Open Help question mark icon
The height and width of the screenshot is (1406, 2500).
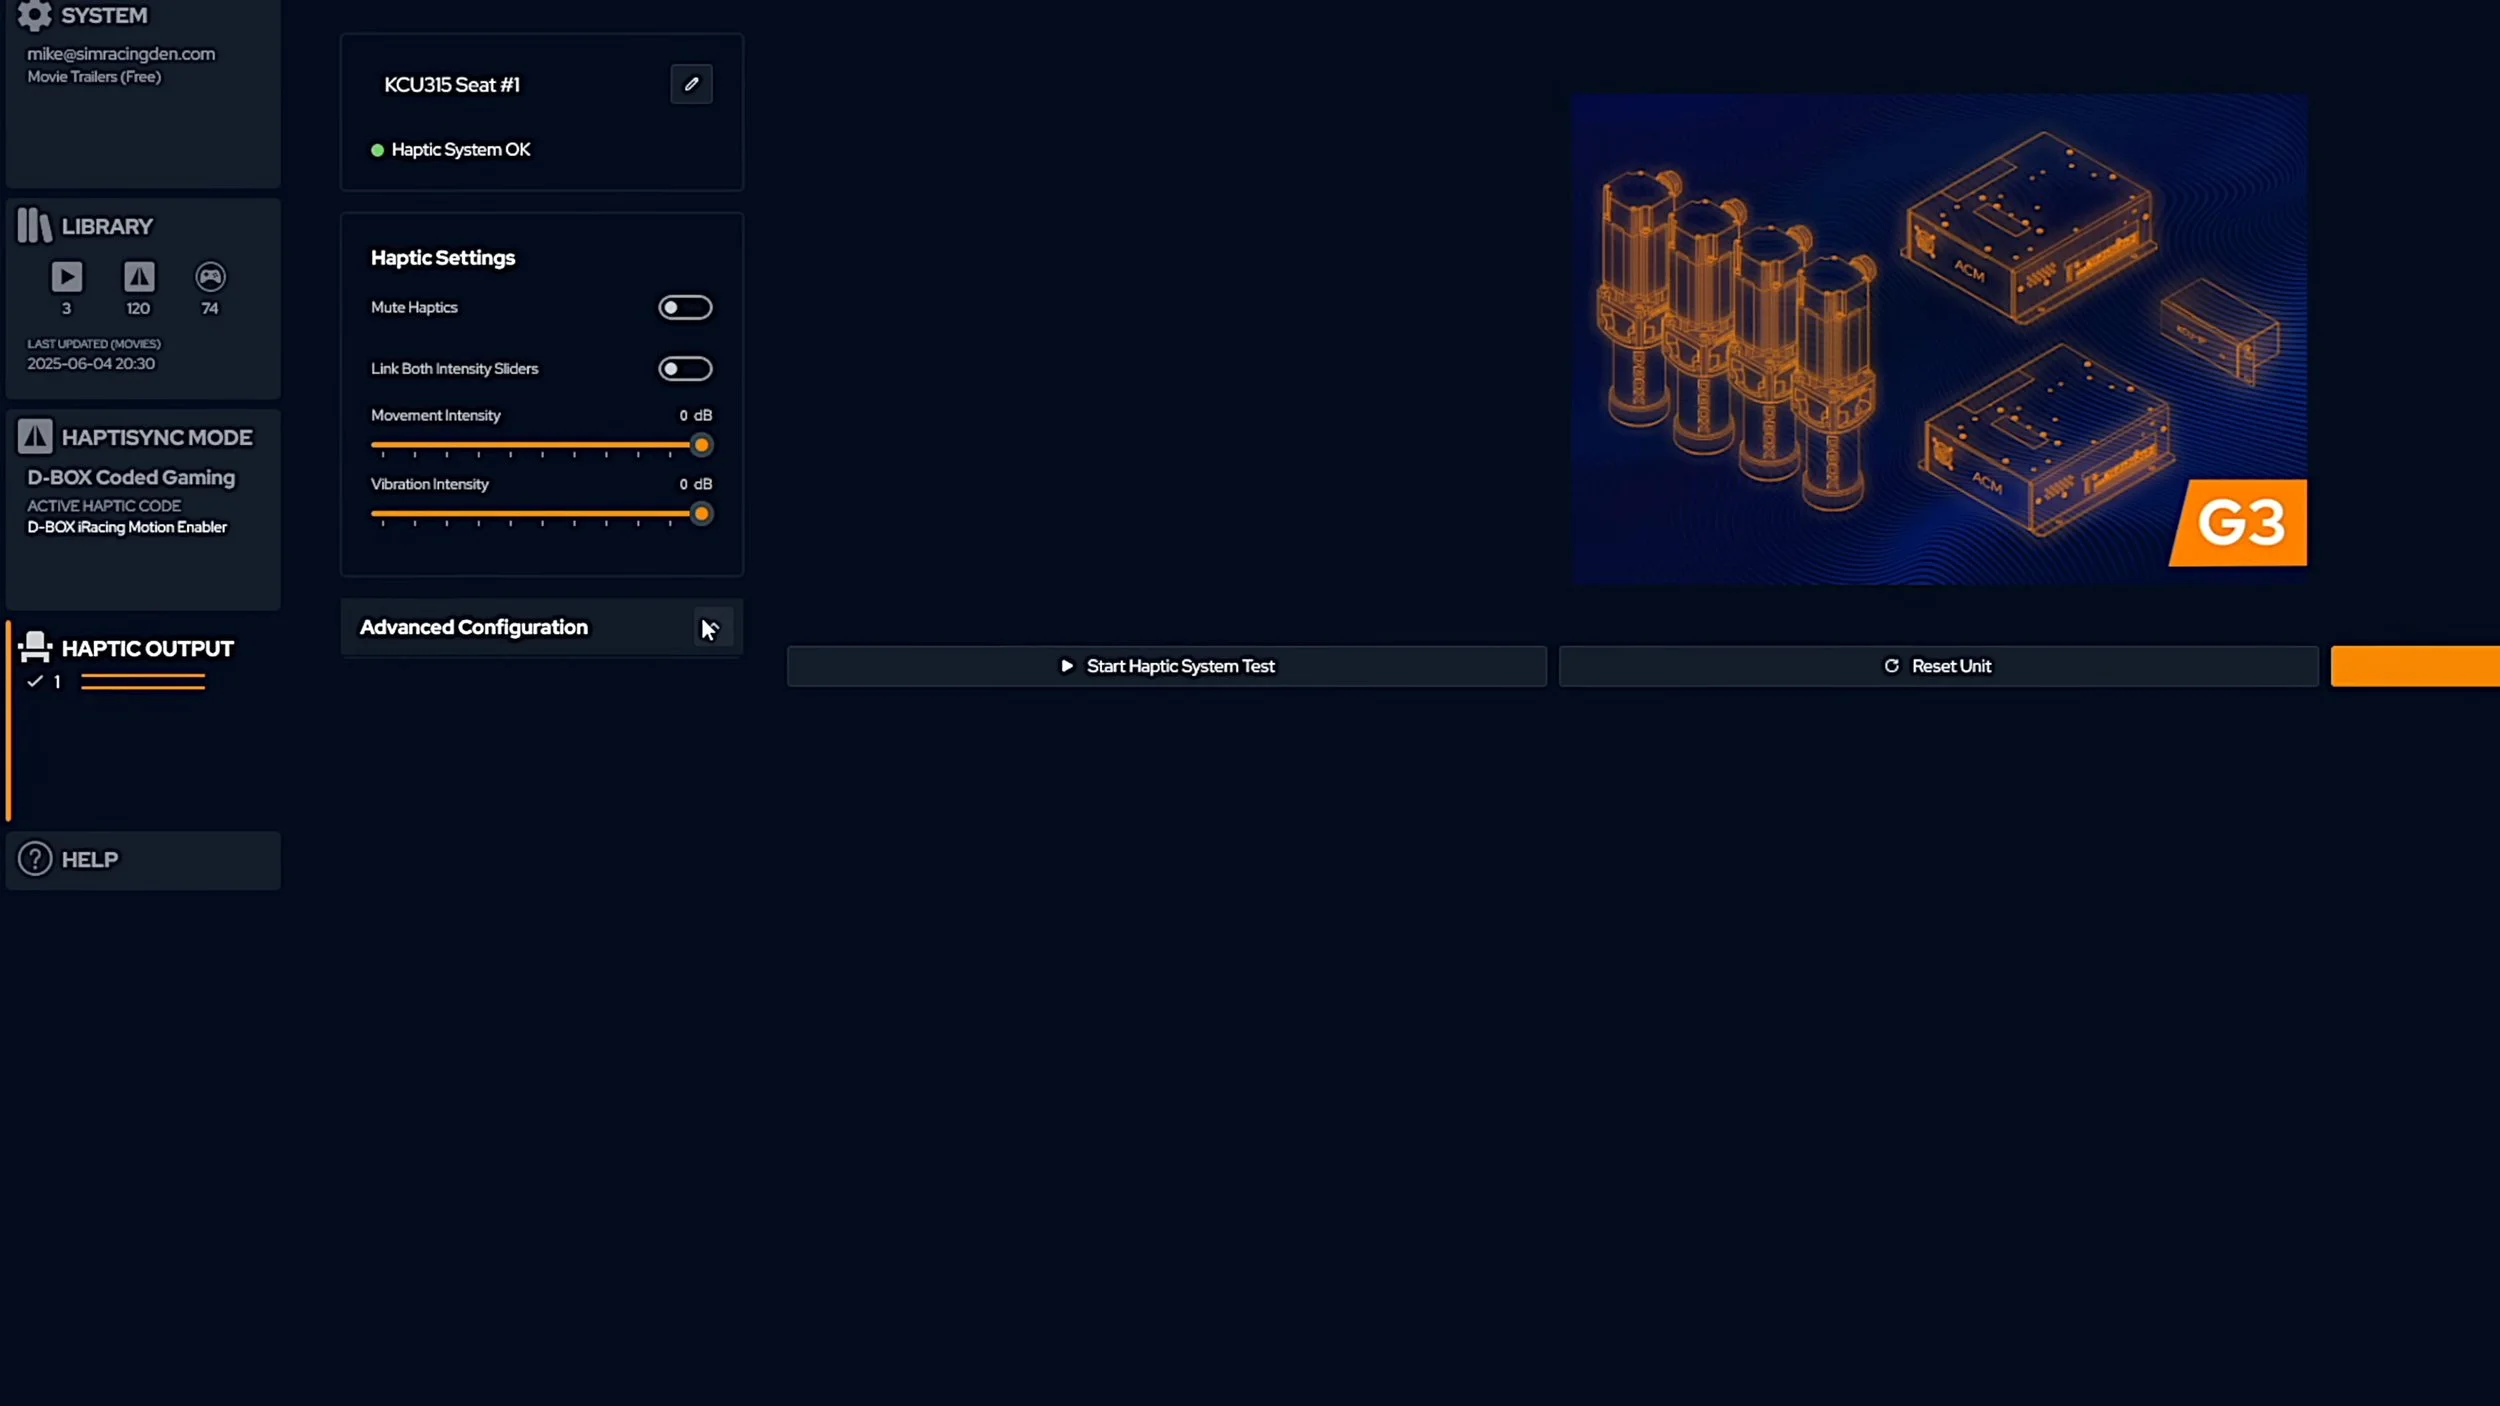(35, 859)
